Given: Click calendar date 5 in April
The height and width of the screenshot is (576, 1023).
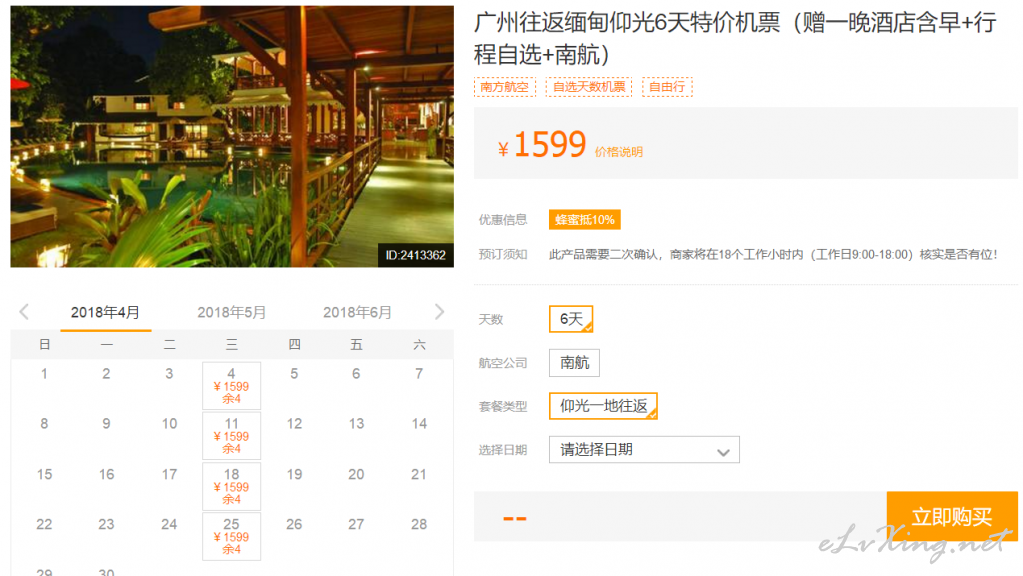Looking at the screenshot, I should [294, 374].
